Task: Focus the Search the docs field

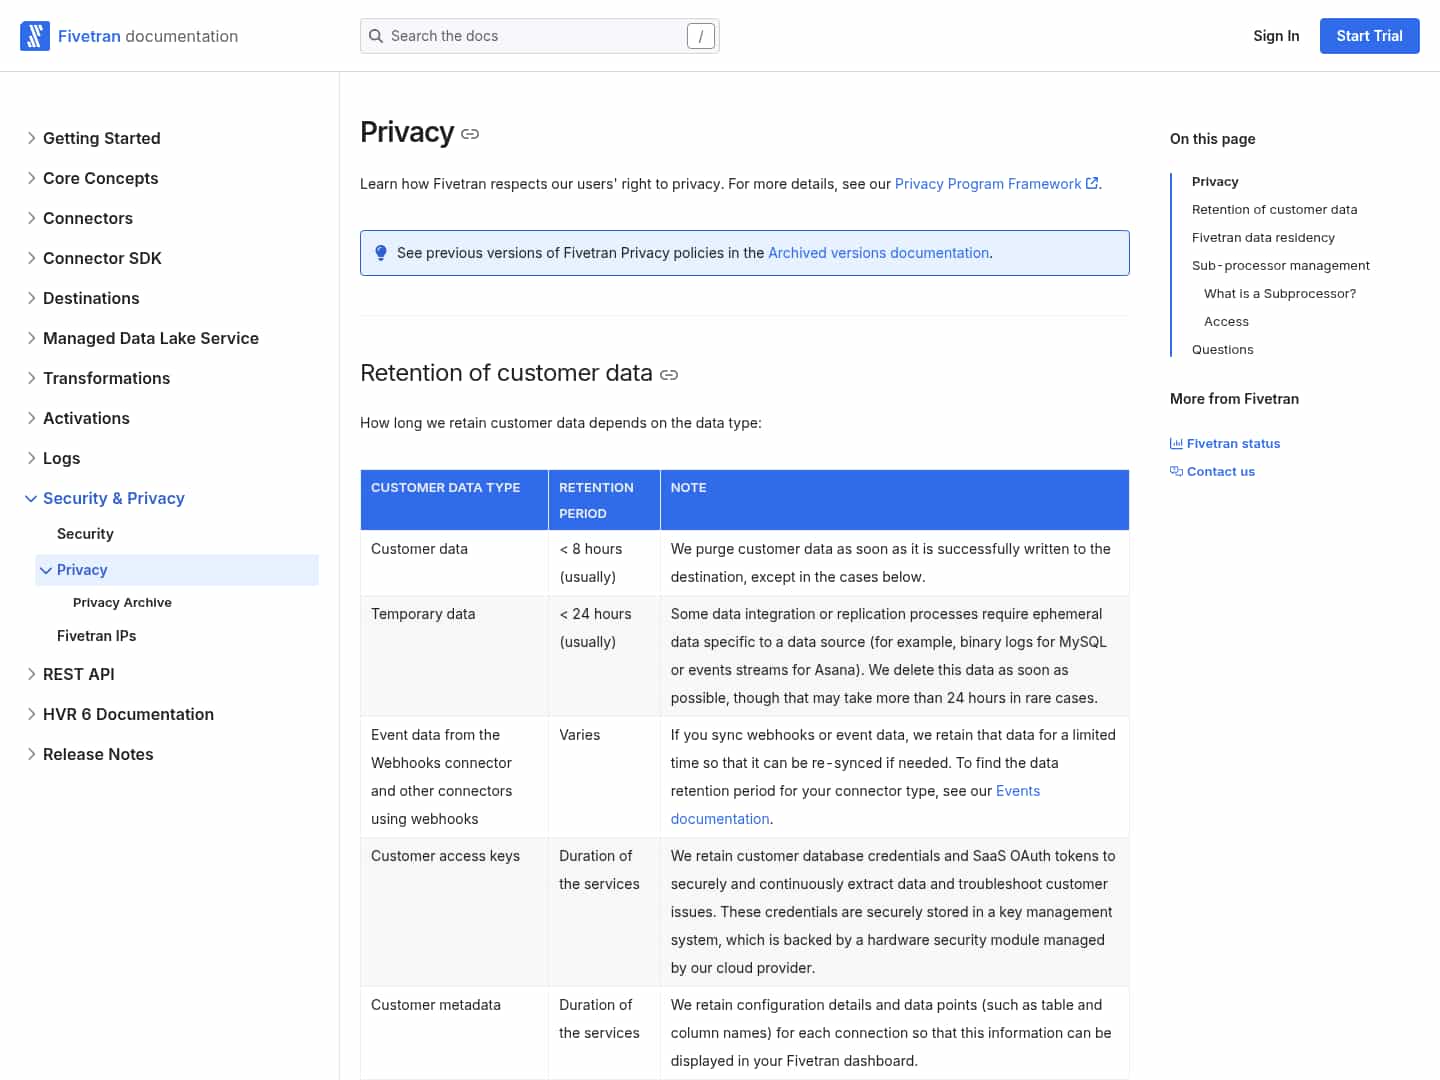Action: tap(540, 36)
